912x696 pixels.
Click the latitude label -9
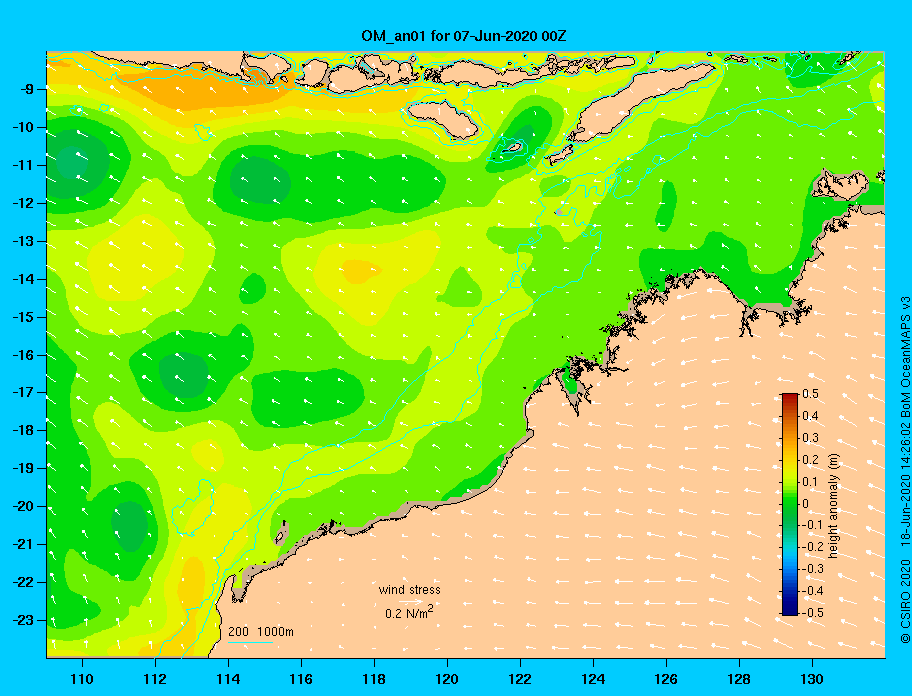pos(27,90)
